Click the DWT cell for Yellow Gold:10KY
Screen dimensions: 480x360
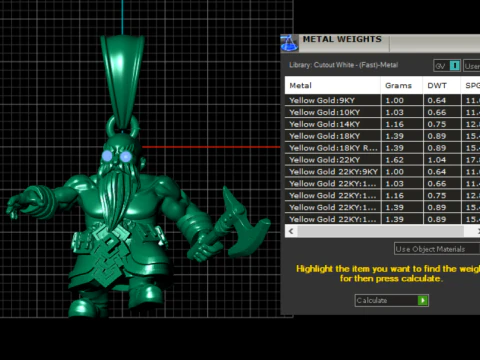442,112
